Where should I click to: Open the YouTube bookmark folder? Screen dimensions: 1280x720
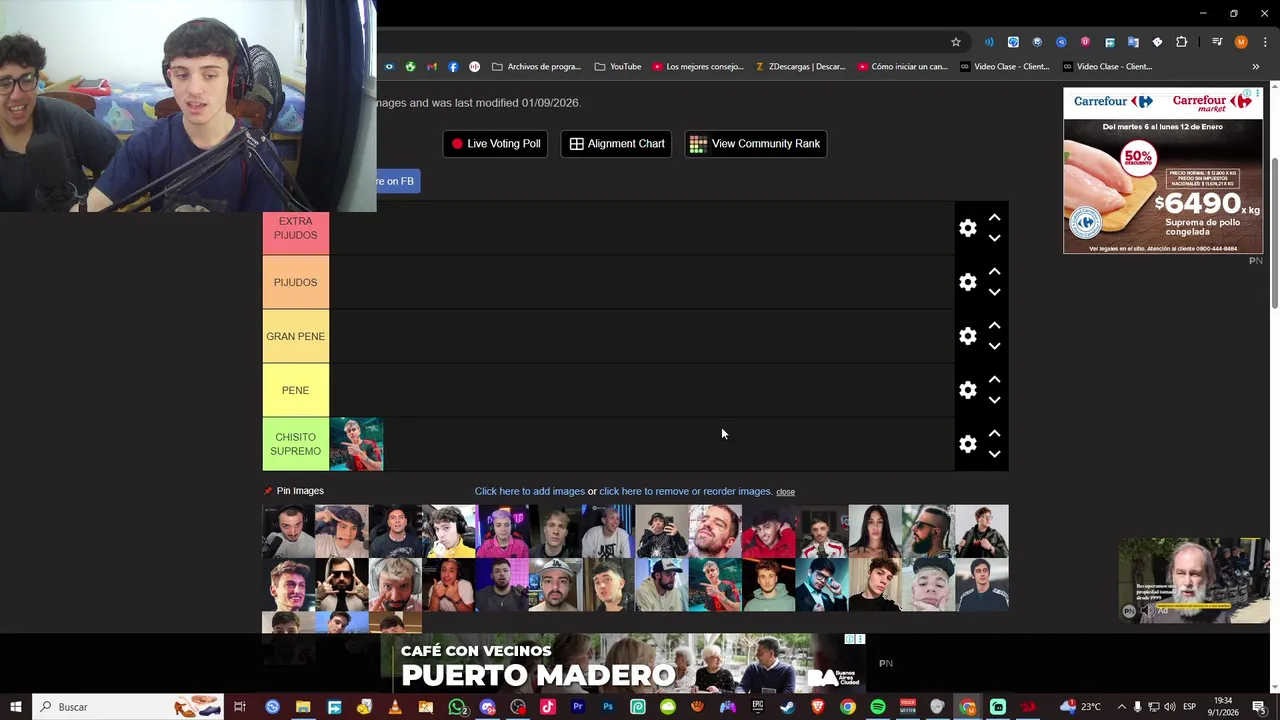(x=618, y=67)
